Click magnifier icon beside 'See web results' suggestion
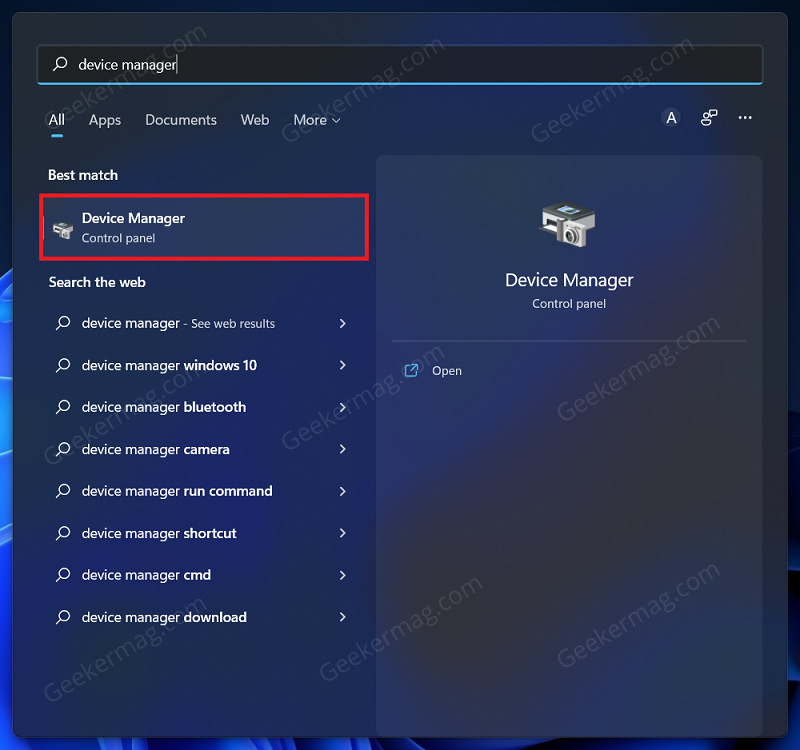The height and width of the screenshot is (750, 800). pos(63,323)
